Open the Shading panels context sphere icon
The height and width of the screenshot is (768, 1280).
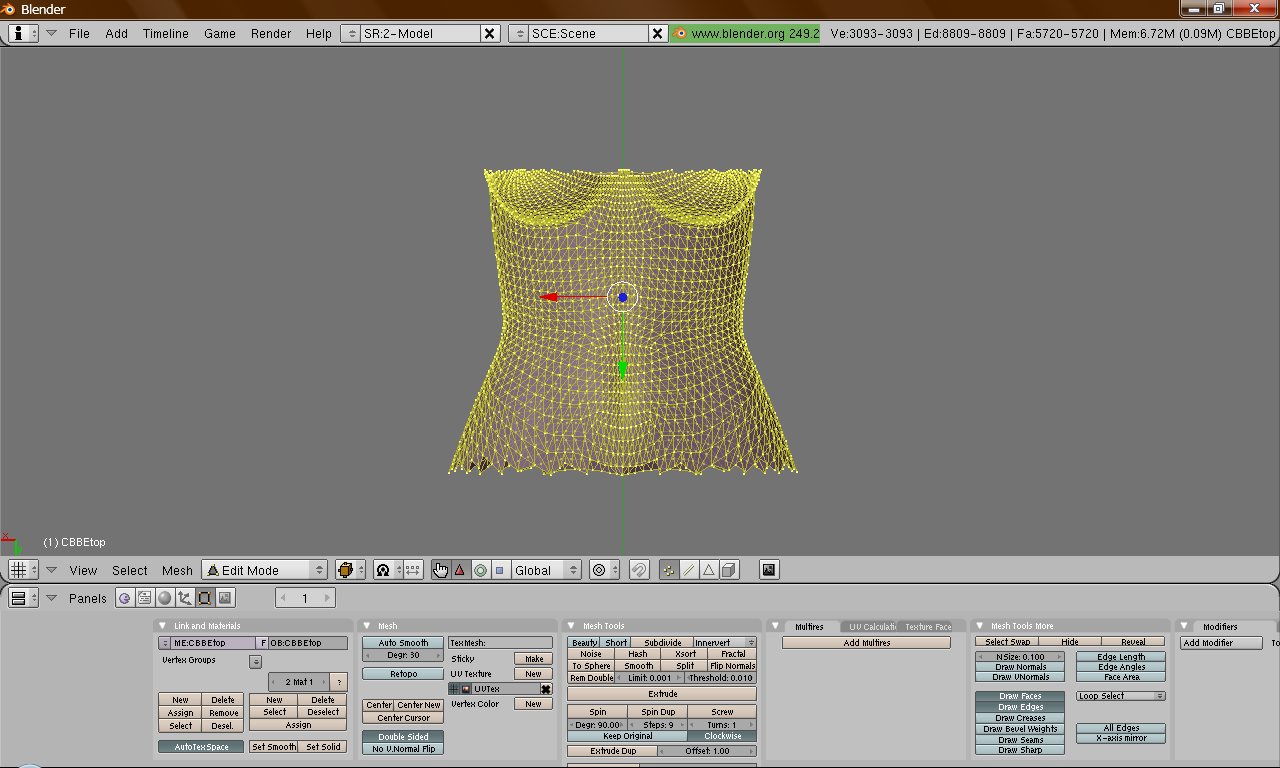pos(165,598)
